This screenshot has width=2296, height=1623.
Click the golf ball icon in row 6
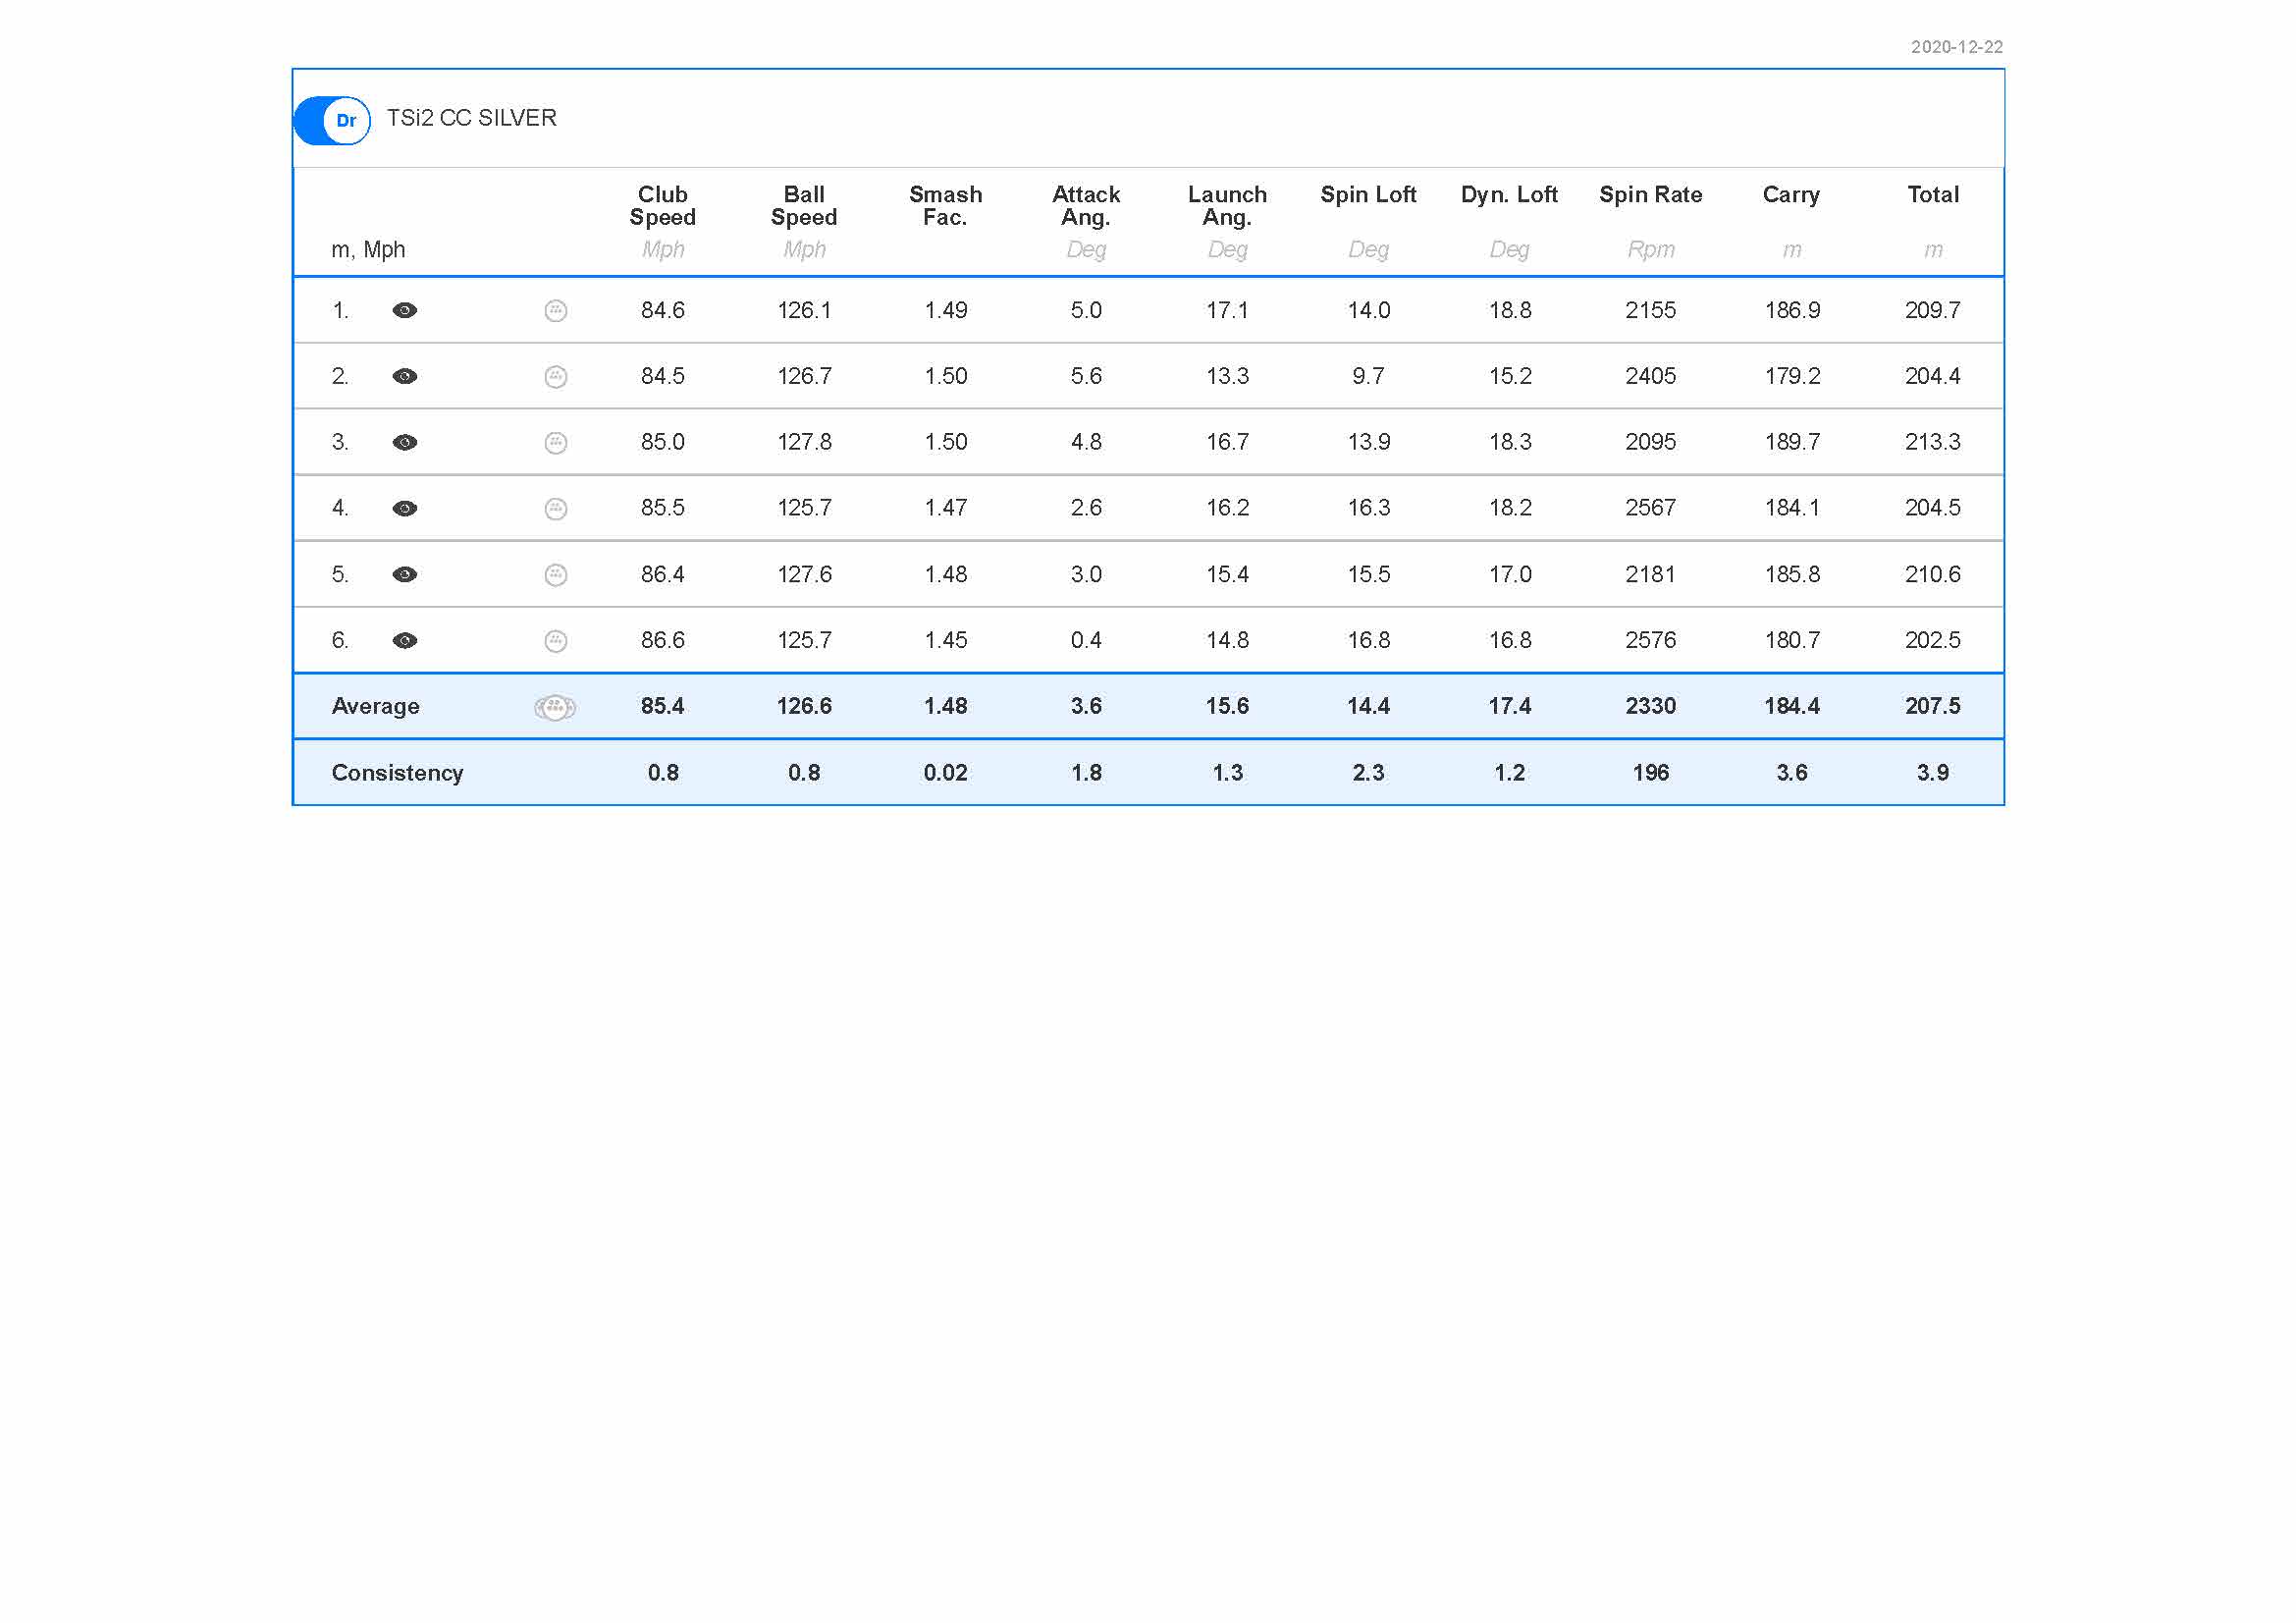pos(556,640)
